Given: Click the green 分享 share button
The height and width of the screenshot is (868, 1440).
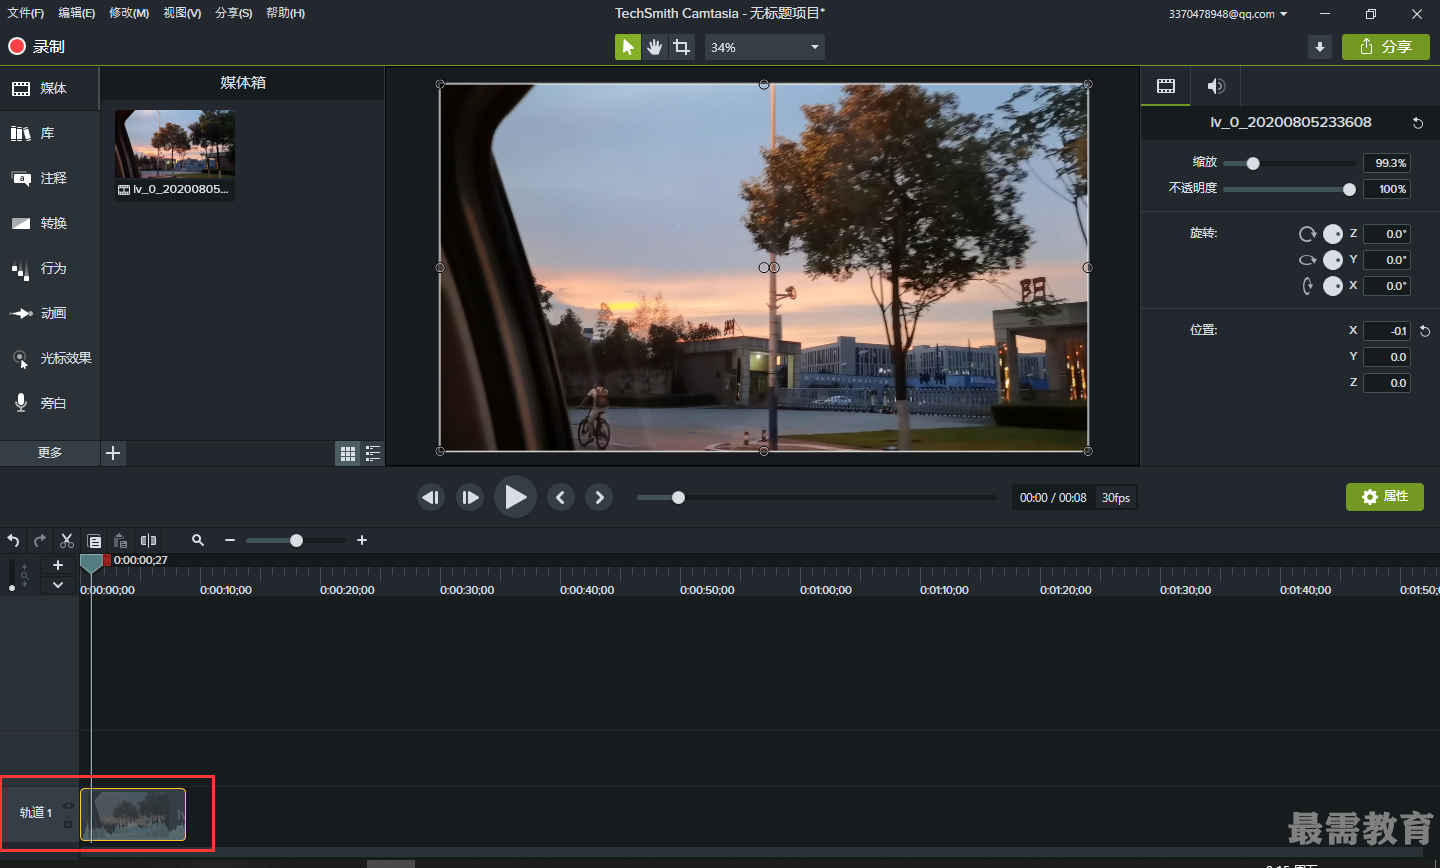Looking at the screenshot, I should click(x=1386, y=47).
